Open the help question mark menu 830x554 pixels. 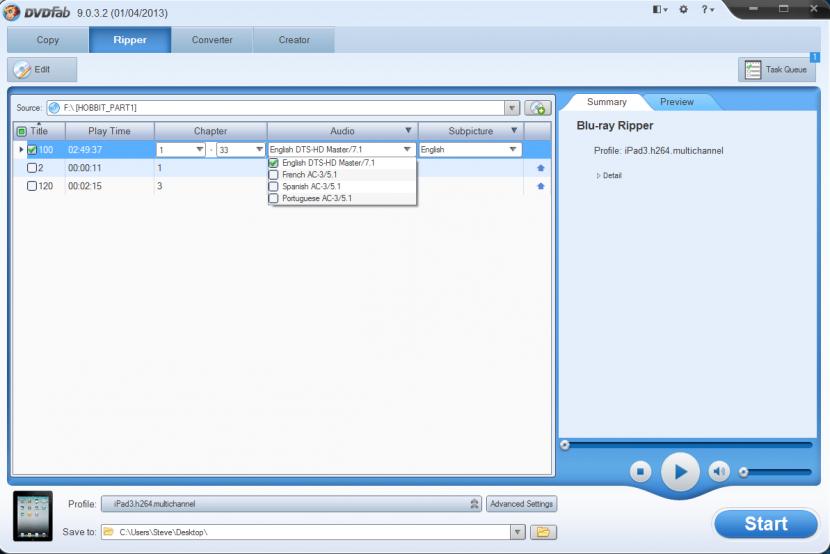click(707, 9)
